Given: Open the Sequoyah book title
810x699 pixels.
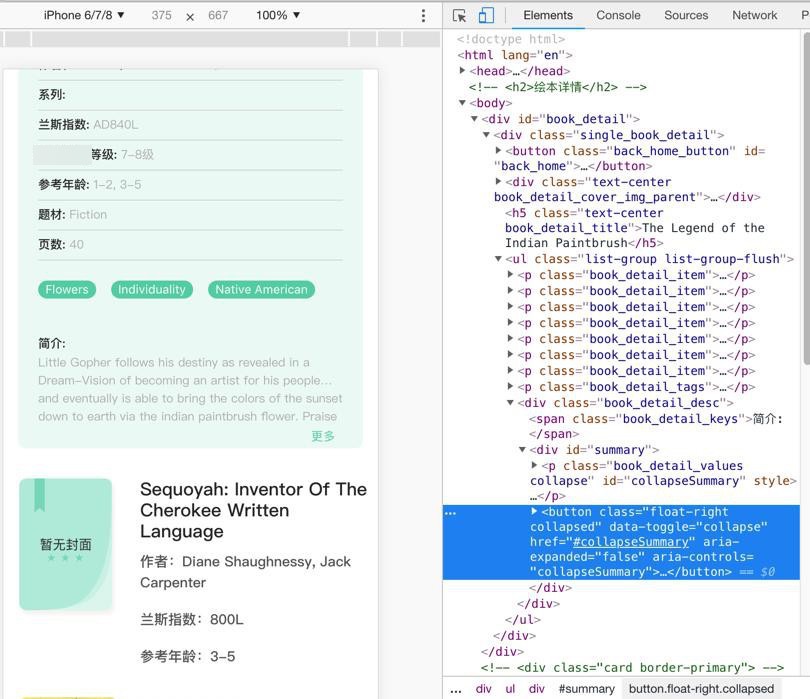Looking at the screenshot, I should tap(253, 510).
